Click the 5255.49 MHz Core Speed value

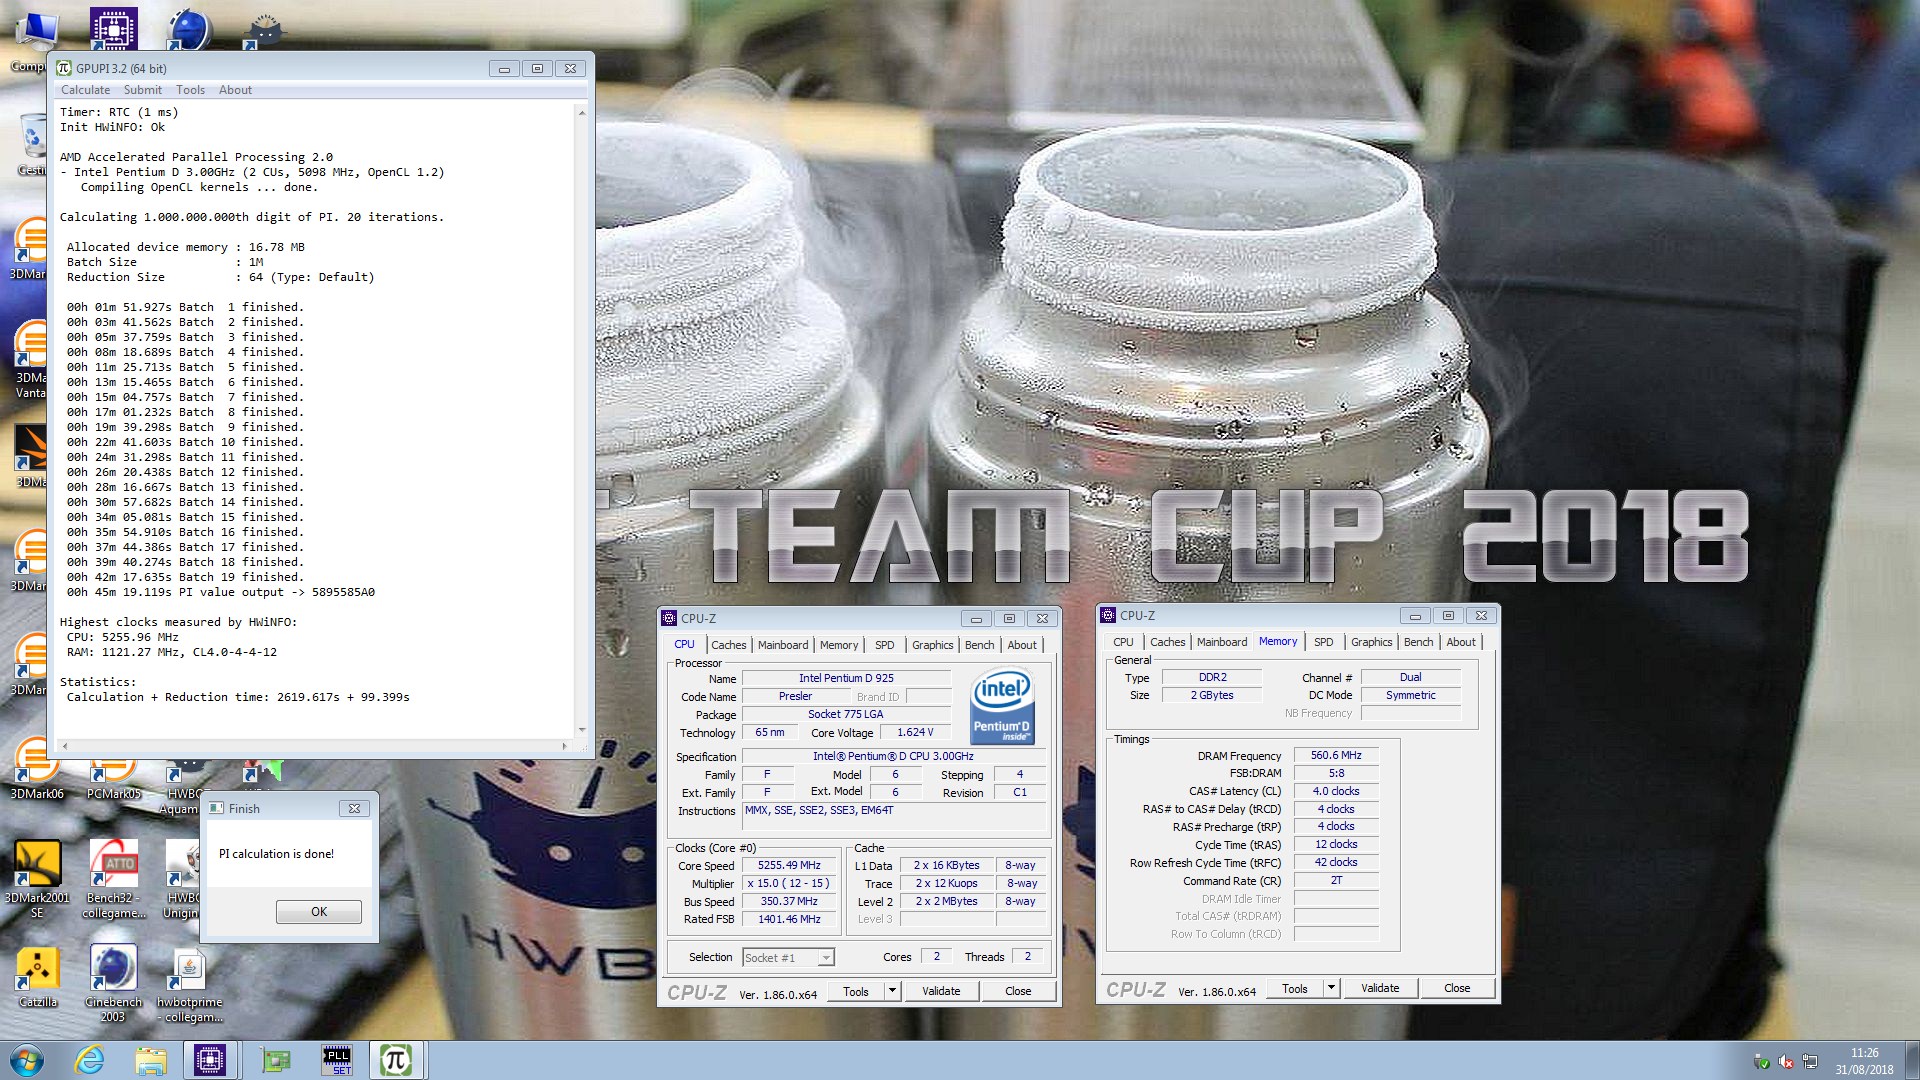789,866
